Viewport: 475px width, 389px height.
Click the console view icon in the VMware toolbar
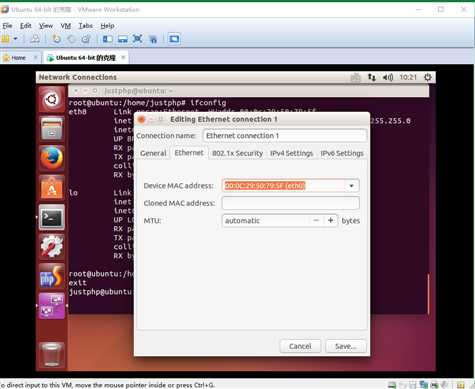point(174,39)
